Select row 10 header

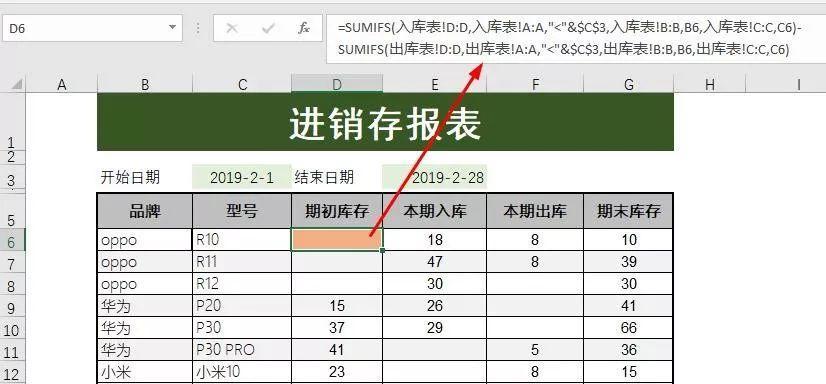click(x=13, y=328)
